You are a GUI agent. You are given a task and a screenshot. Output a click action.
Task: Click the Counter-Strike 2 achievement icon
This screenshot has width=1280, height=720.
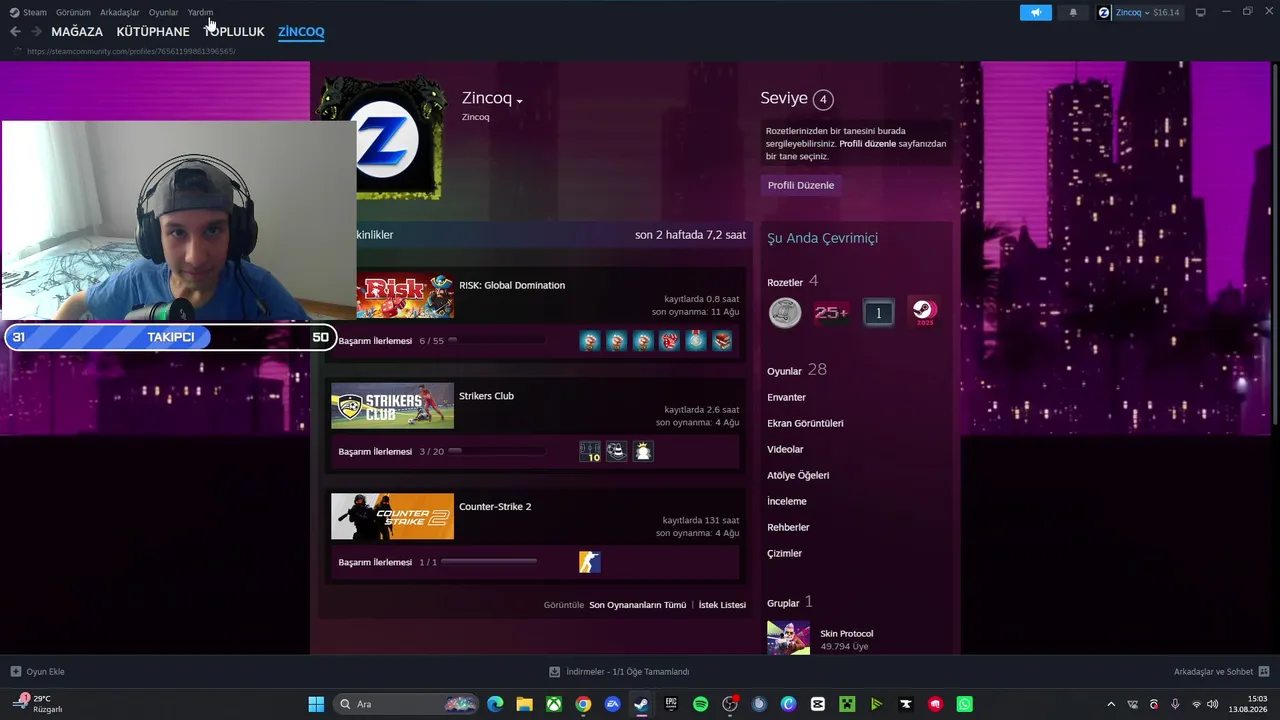590,562
